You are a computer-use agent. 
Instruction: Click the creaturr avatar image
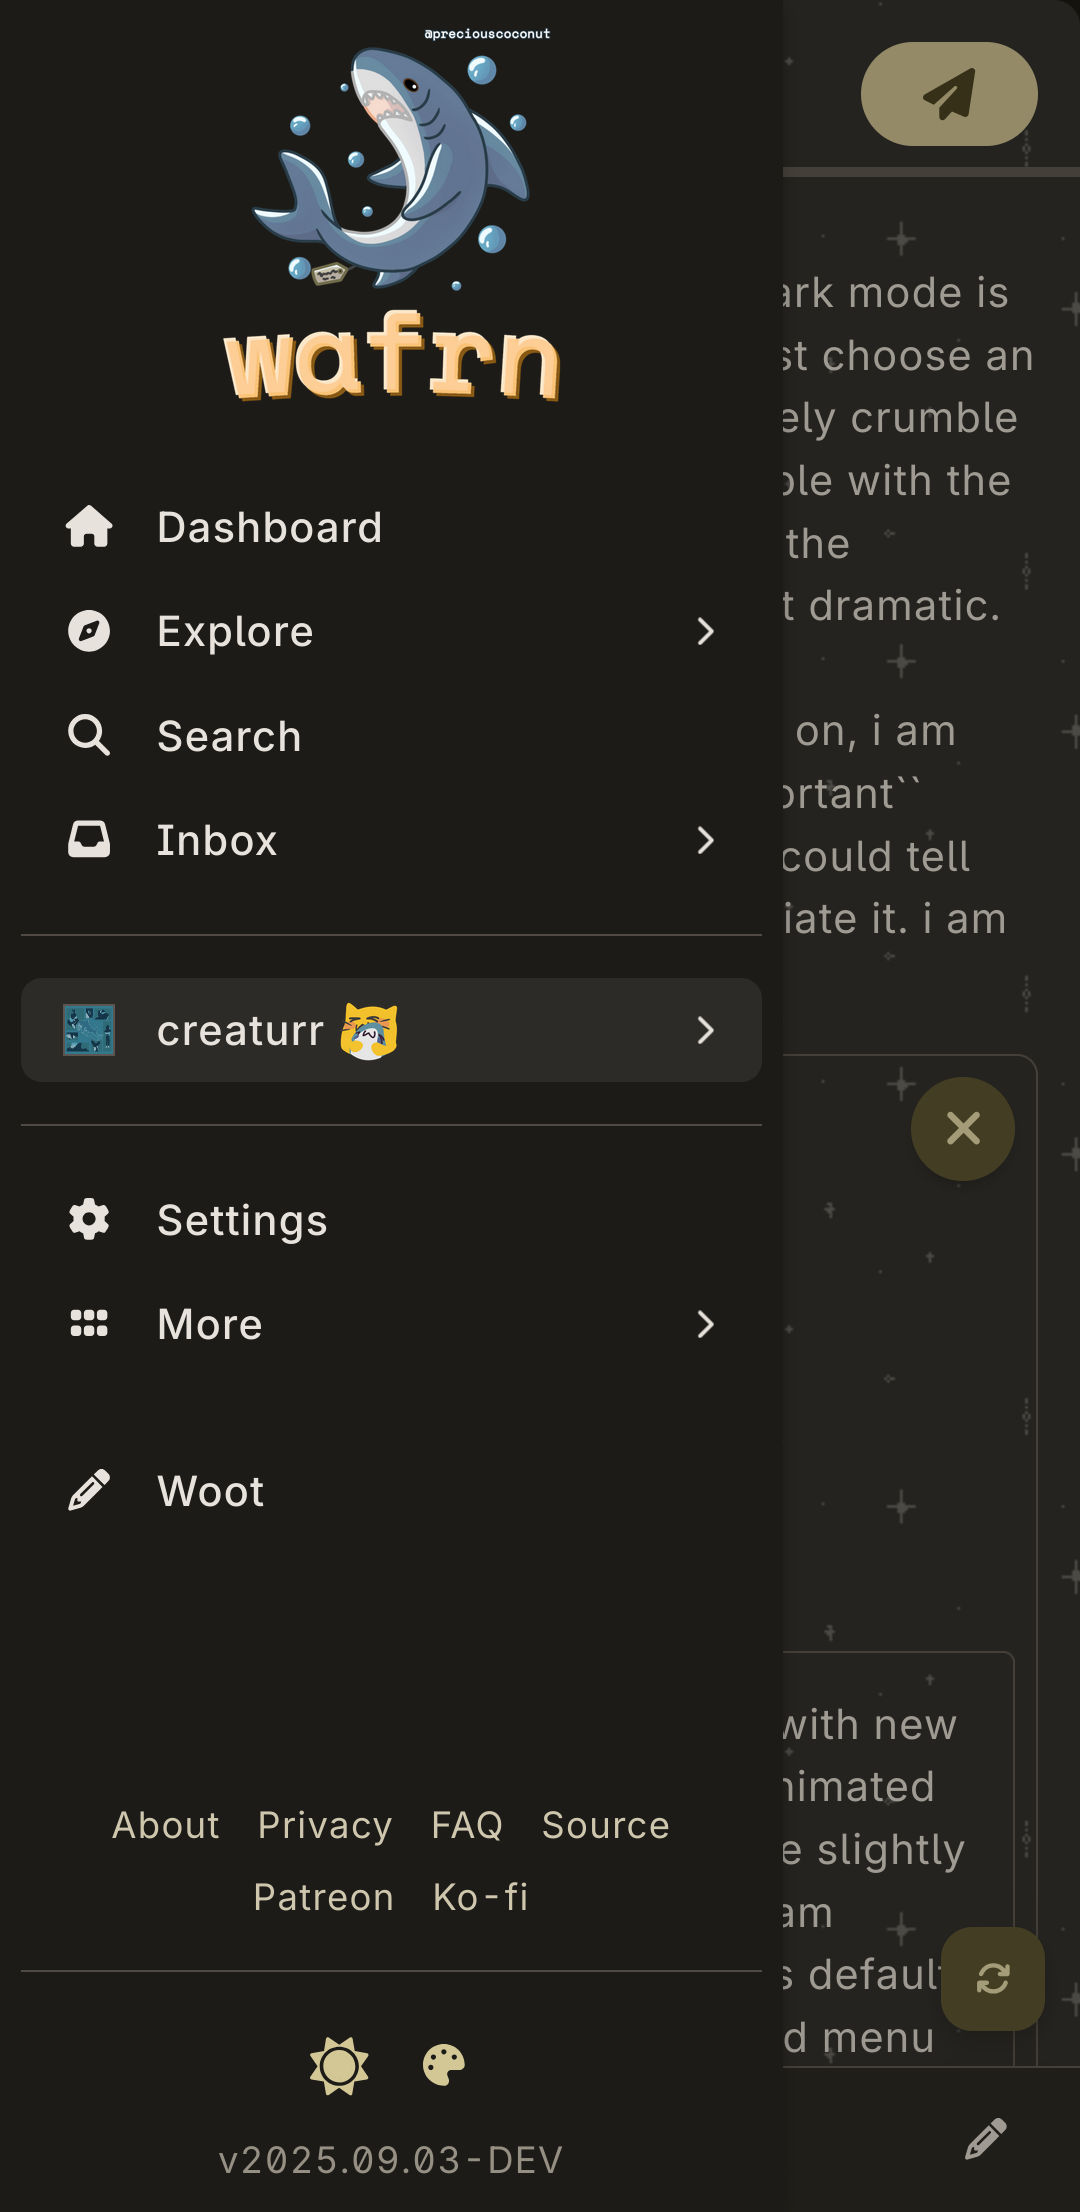point(89,1030)
